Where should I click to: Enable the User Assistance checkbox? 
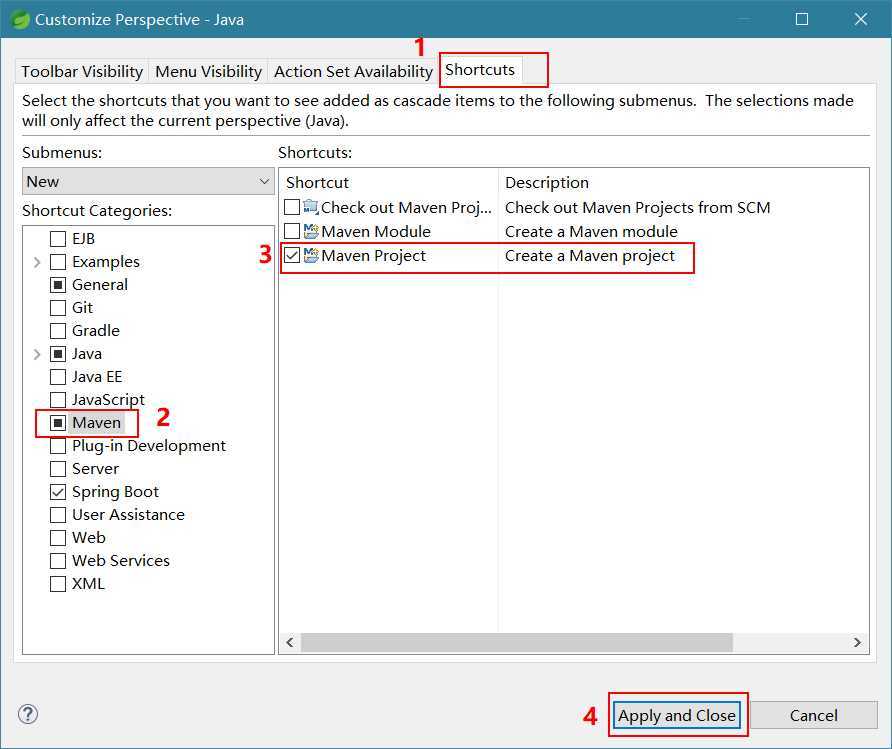(58, 515)
